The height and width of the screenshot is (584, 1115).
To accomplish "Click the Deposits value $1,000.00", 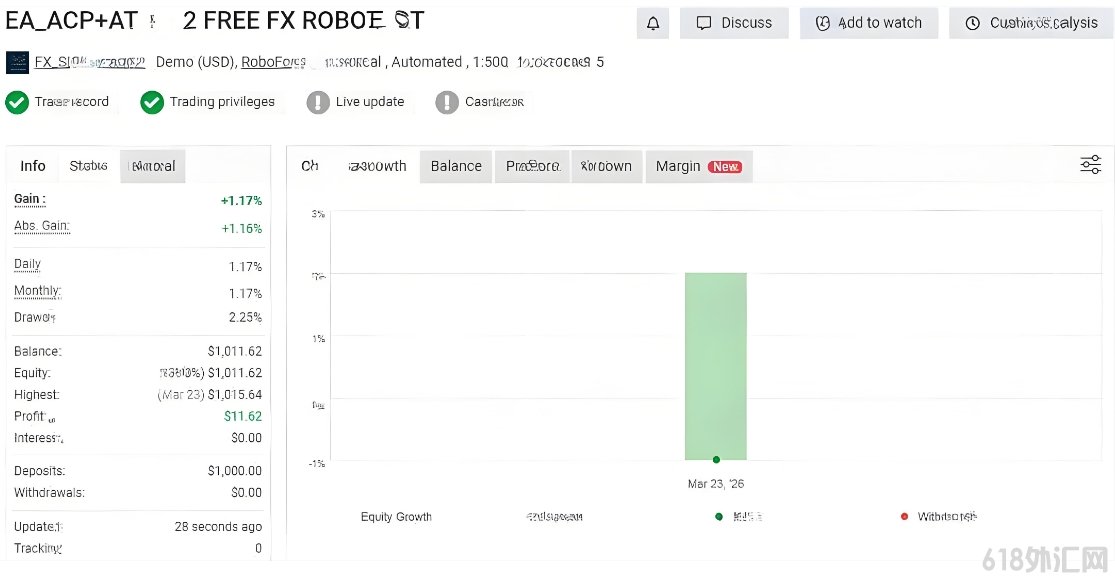I will 235,471.
